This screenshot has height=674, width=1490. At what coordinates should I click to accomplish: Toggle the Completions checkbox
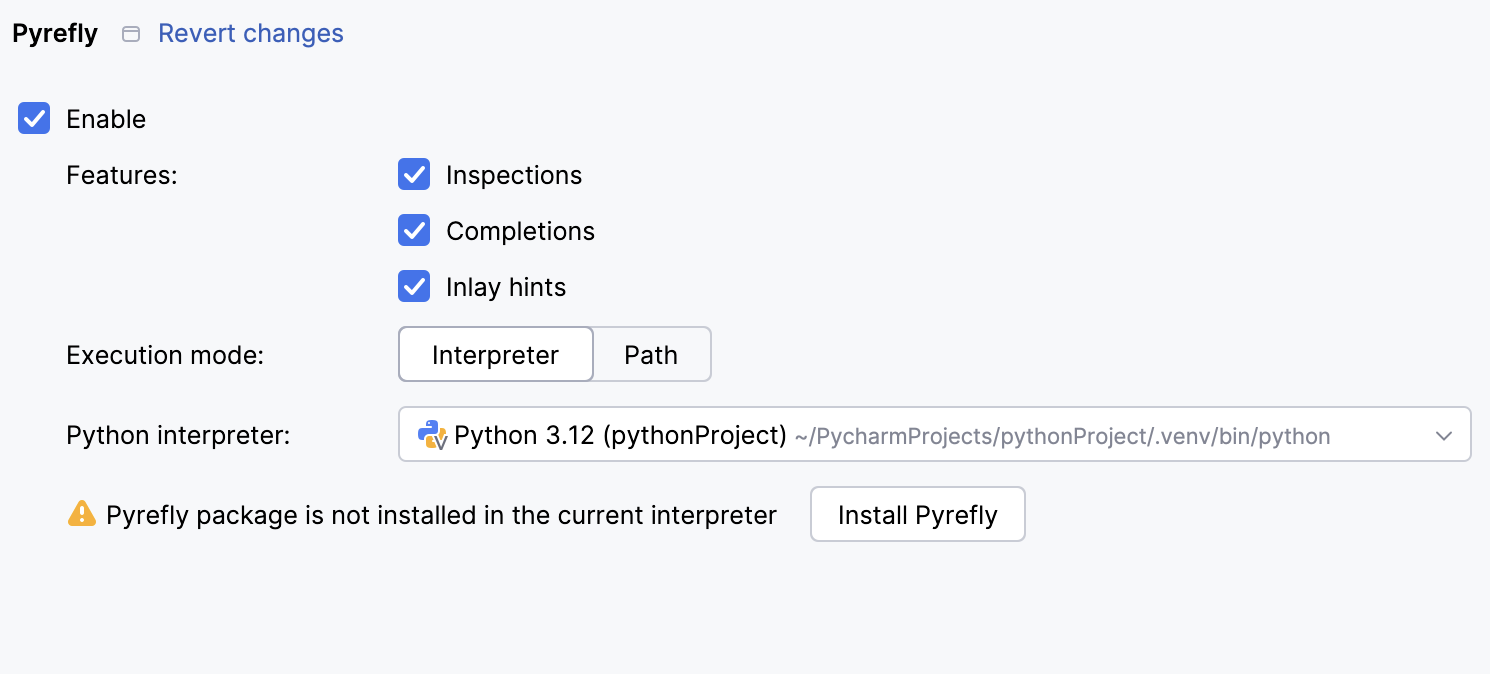point(414,230)
